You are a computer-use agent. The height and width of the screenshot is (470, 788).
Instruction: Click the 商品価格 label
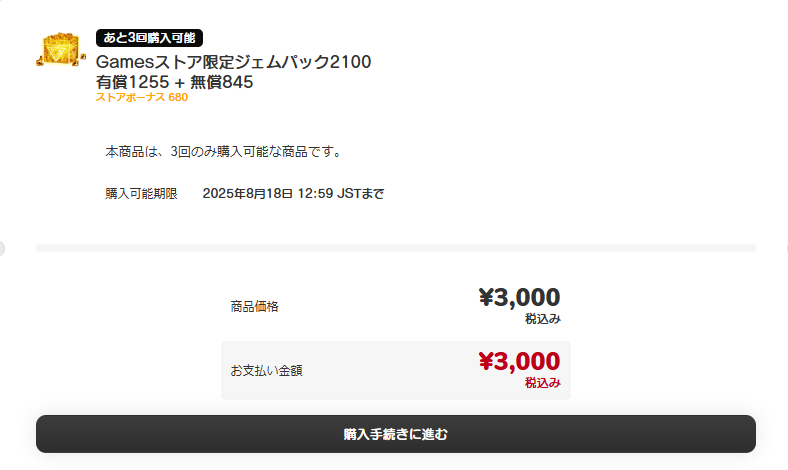click(x=254, y=306)
